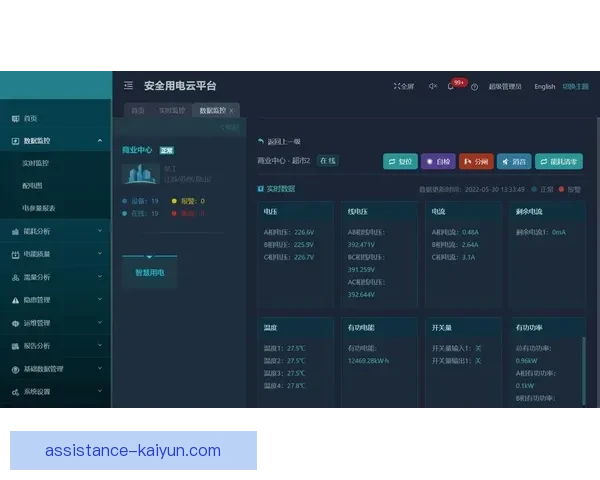Viewport: 600px width, 480px height.
Task: Expand the 报告分析 menu chevron
Action: click(100, 345)
